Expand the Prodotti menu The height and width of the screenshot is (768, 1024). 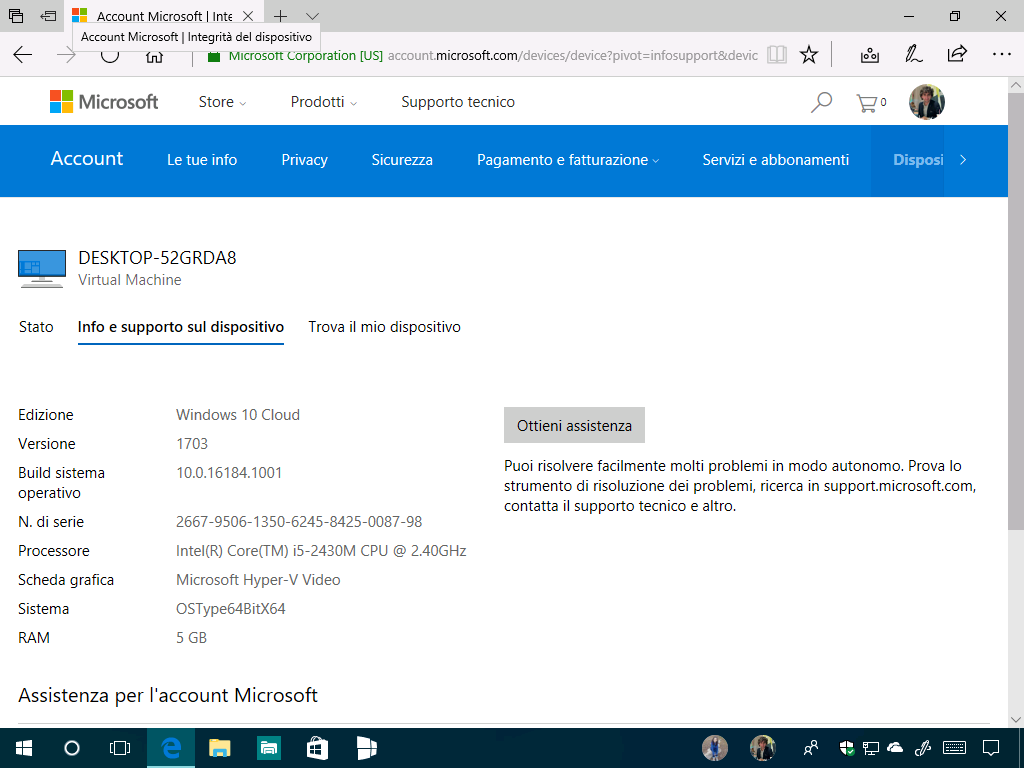[324, 102]
